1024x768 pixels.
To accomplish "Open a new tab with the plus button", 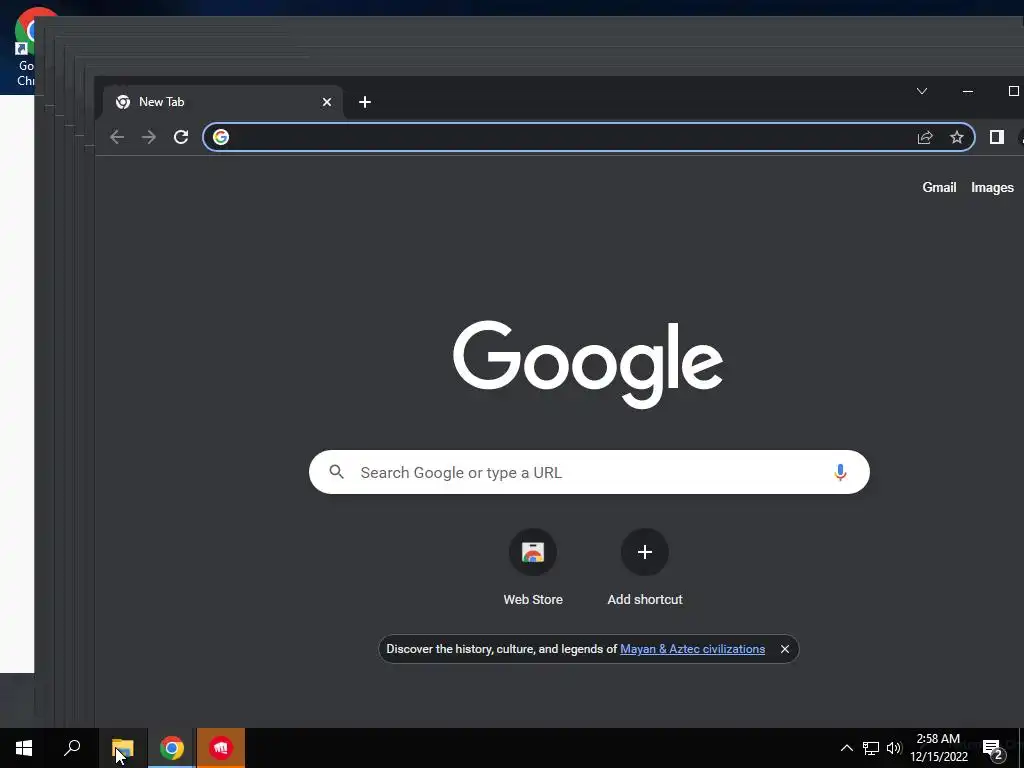I will [365, 102].
